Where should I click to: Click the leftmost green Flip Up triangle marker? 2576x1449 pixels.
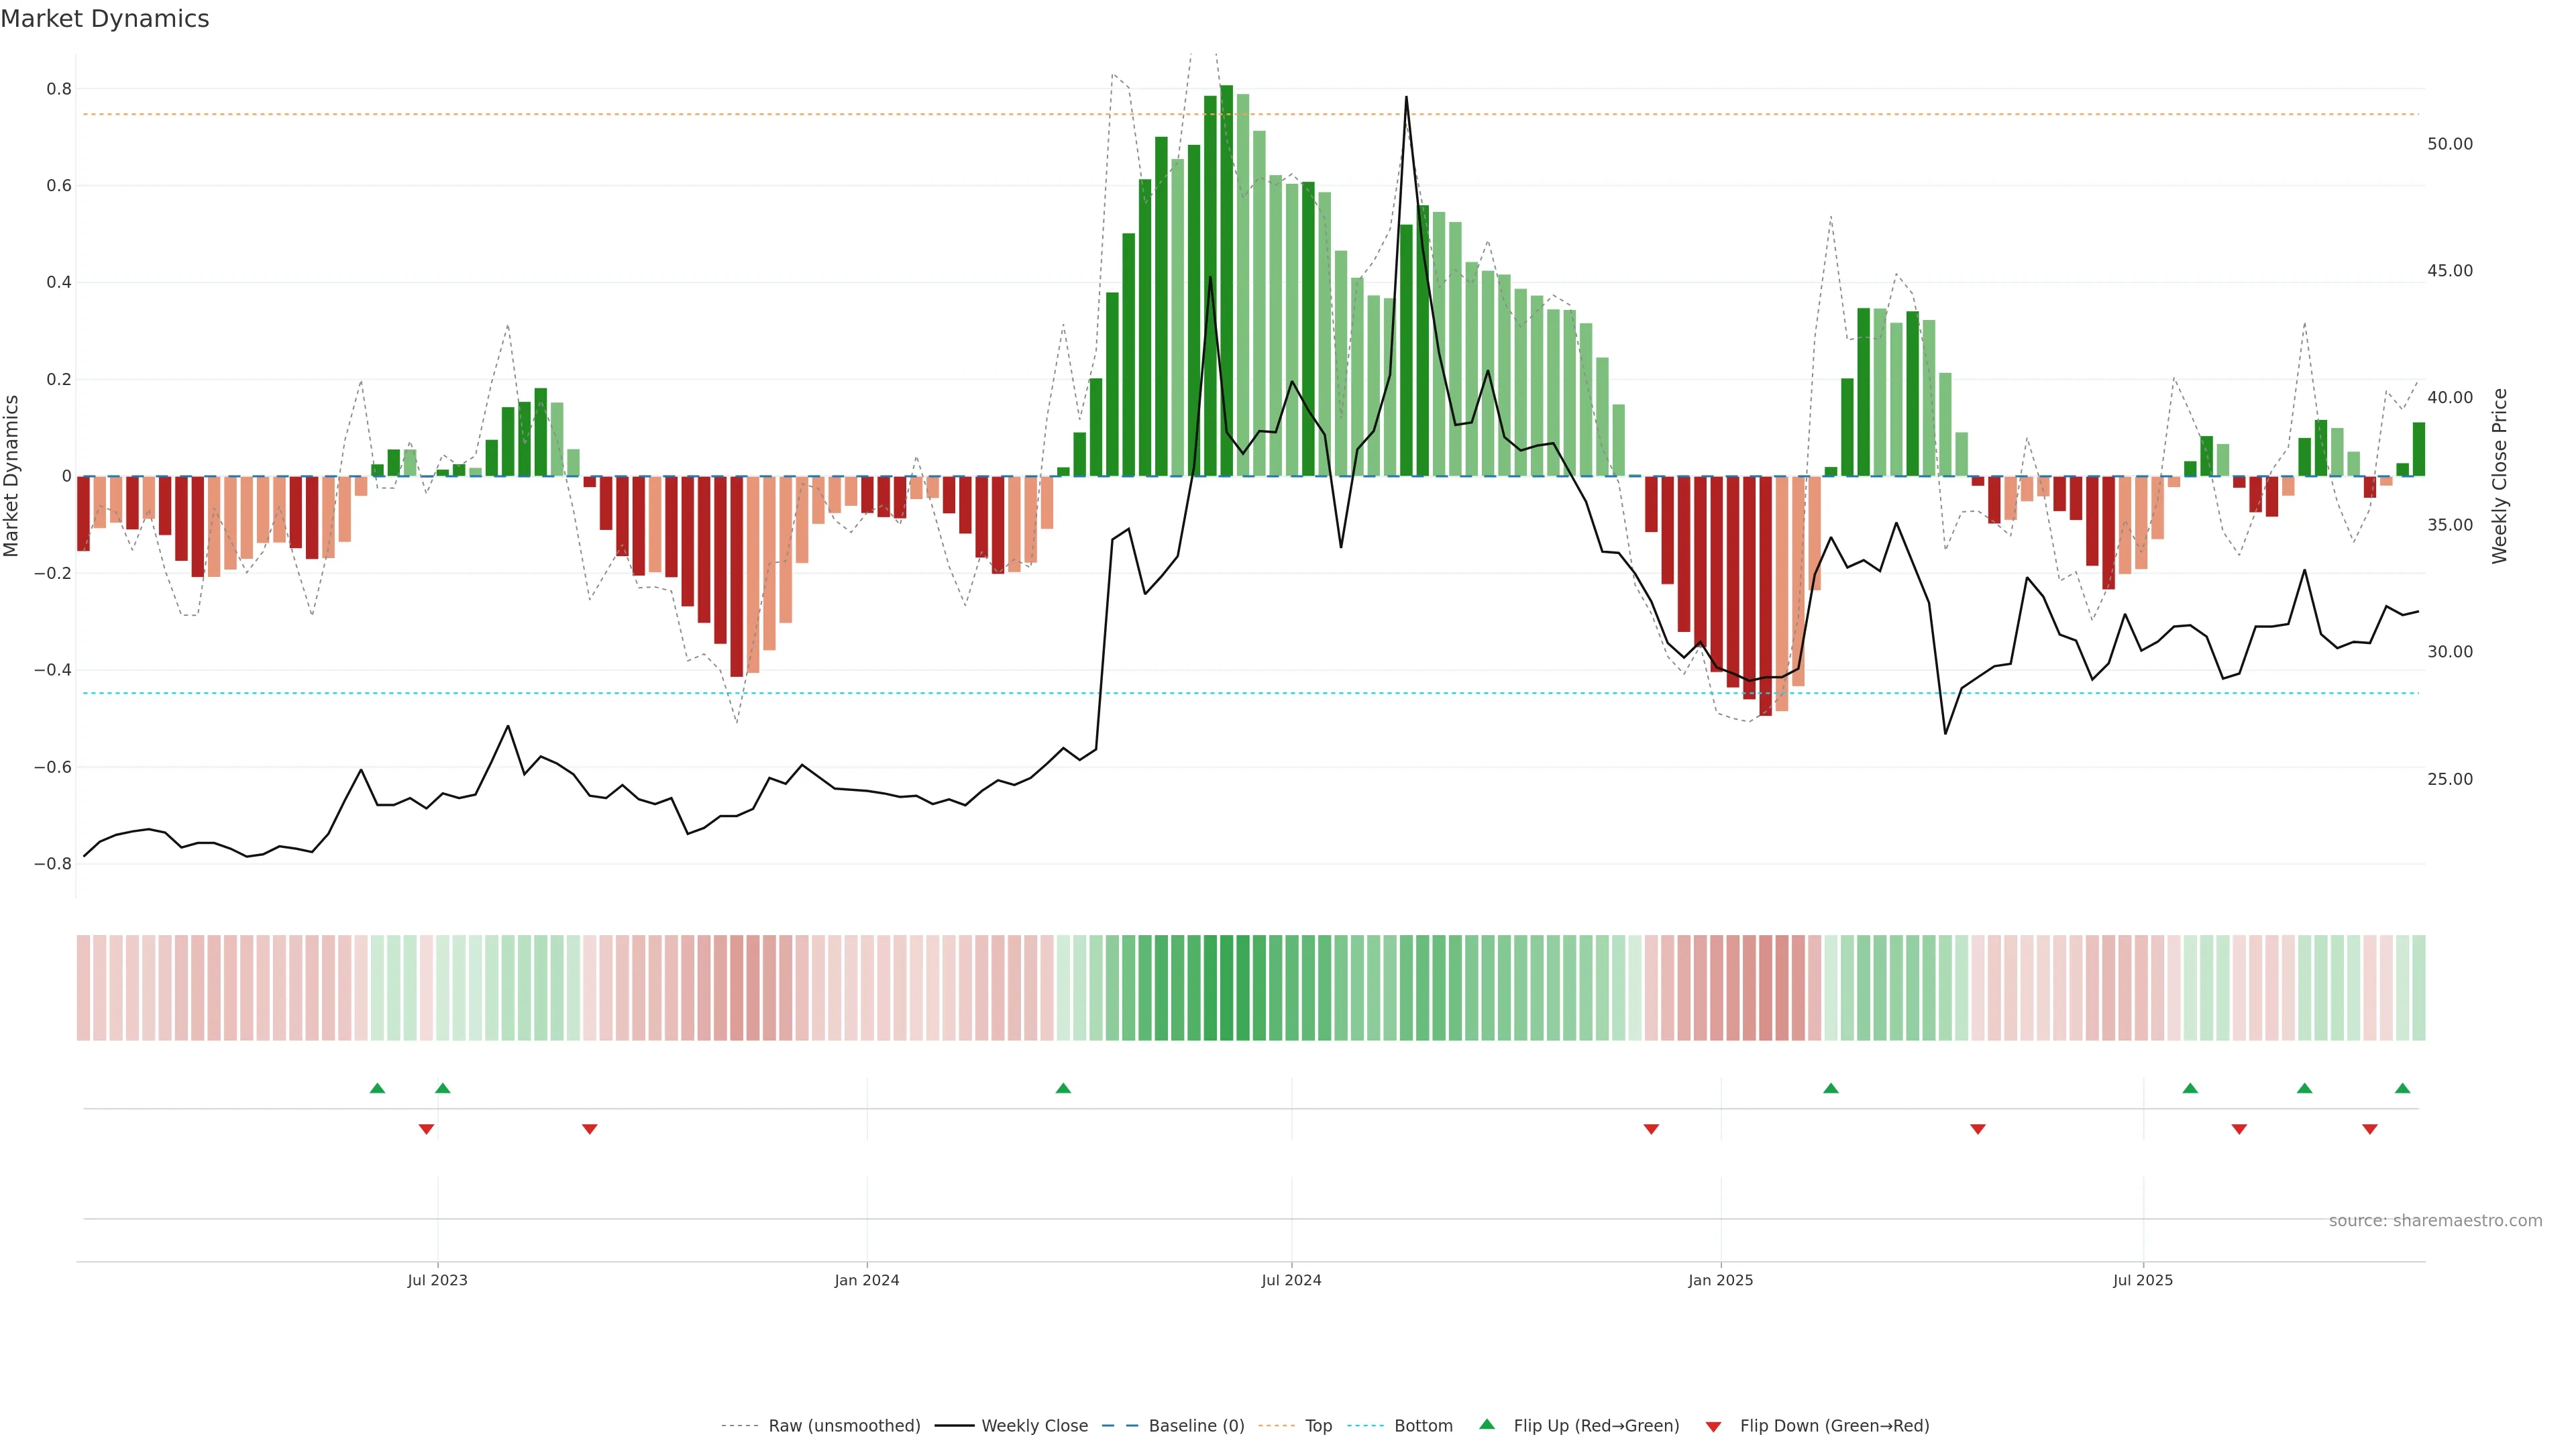[x=377, y=1088]
